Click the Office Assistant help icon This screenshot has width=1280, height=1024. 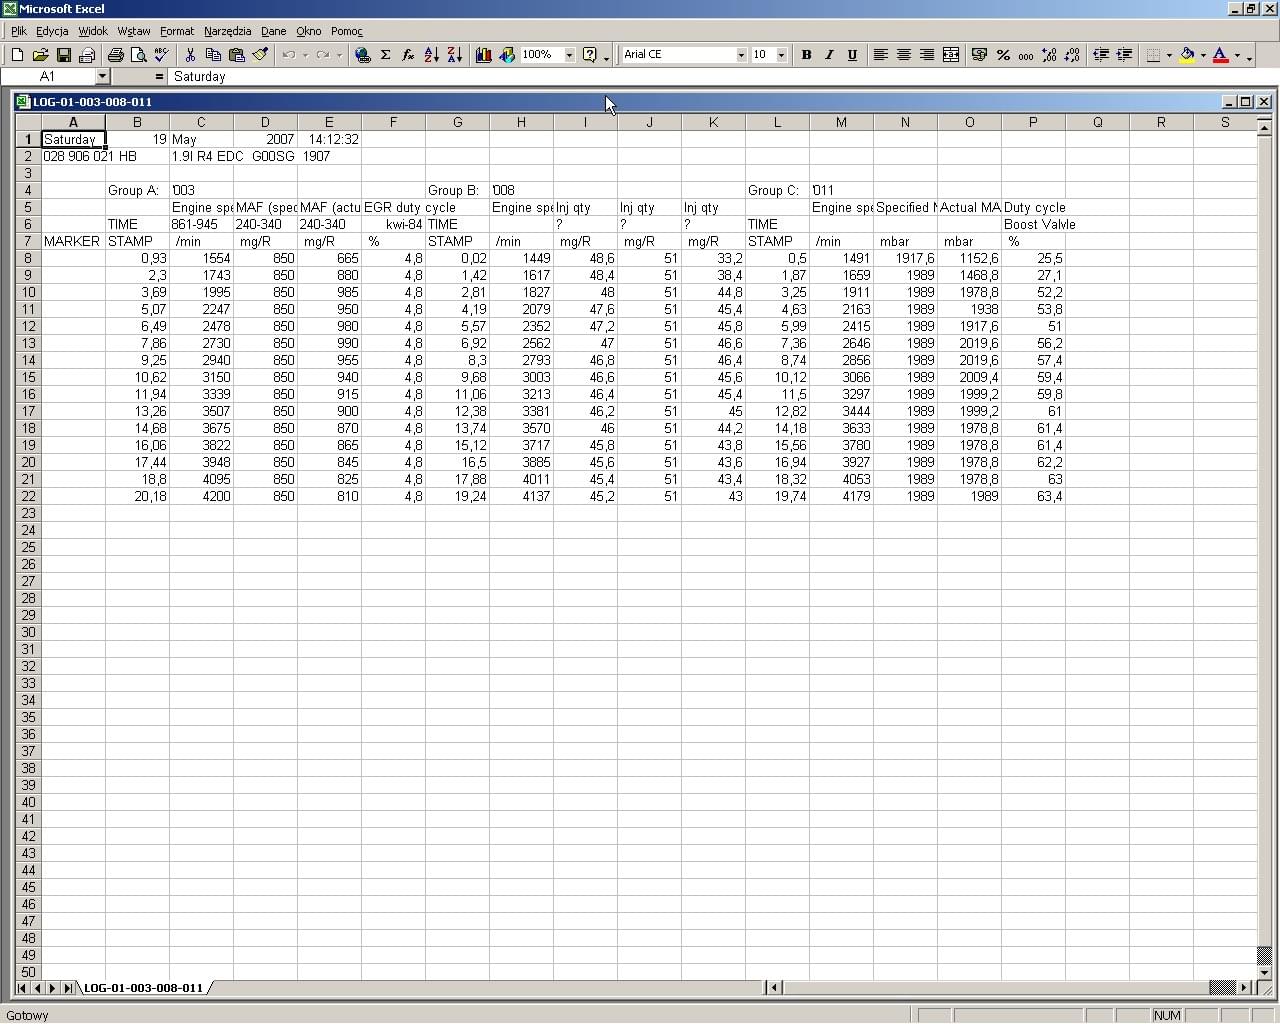coord(590,55)
